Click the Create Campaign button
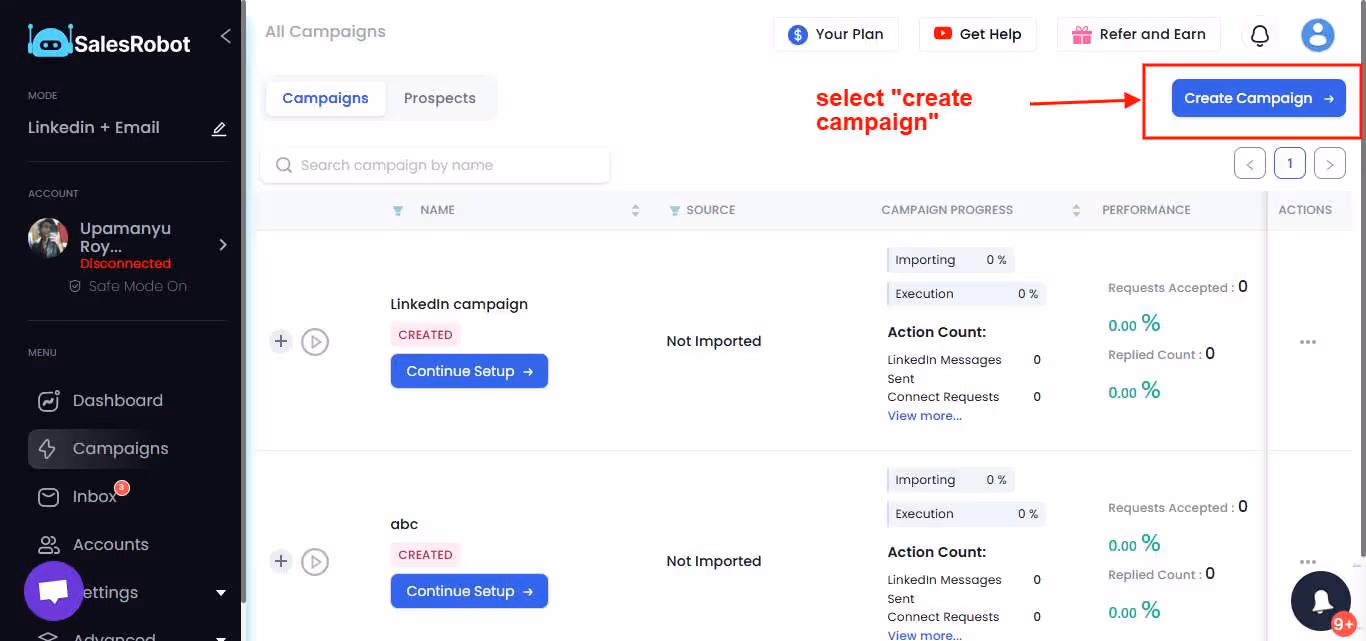This screenshot has width=1366, height=641. 1258,98
